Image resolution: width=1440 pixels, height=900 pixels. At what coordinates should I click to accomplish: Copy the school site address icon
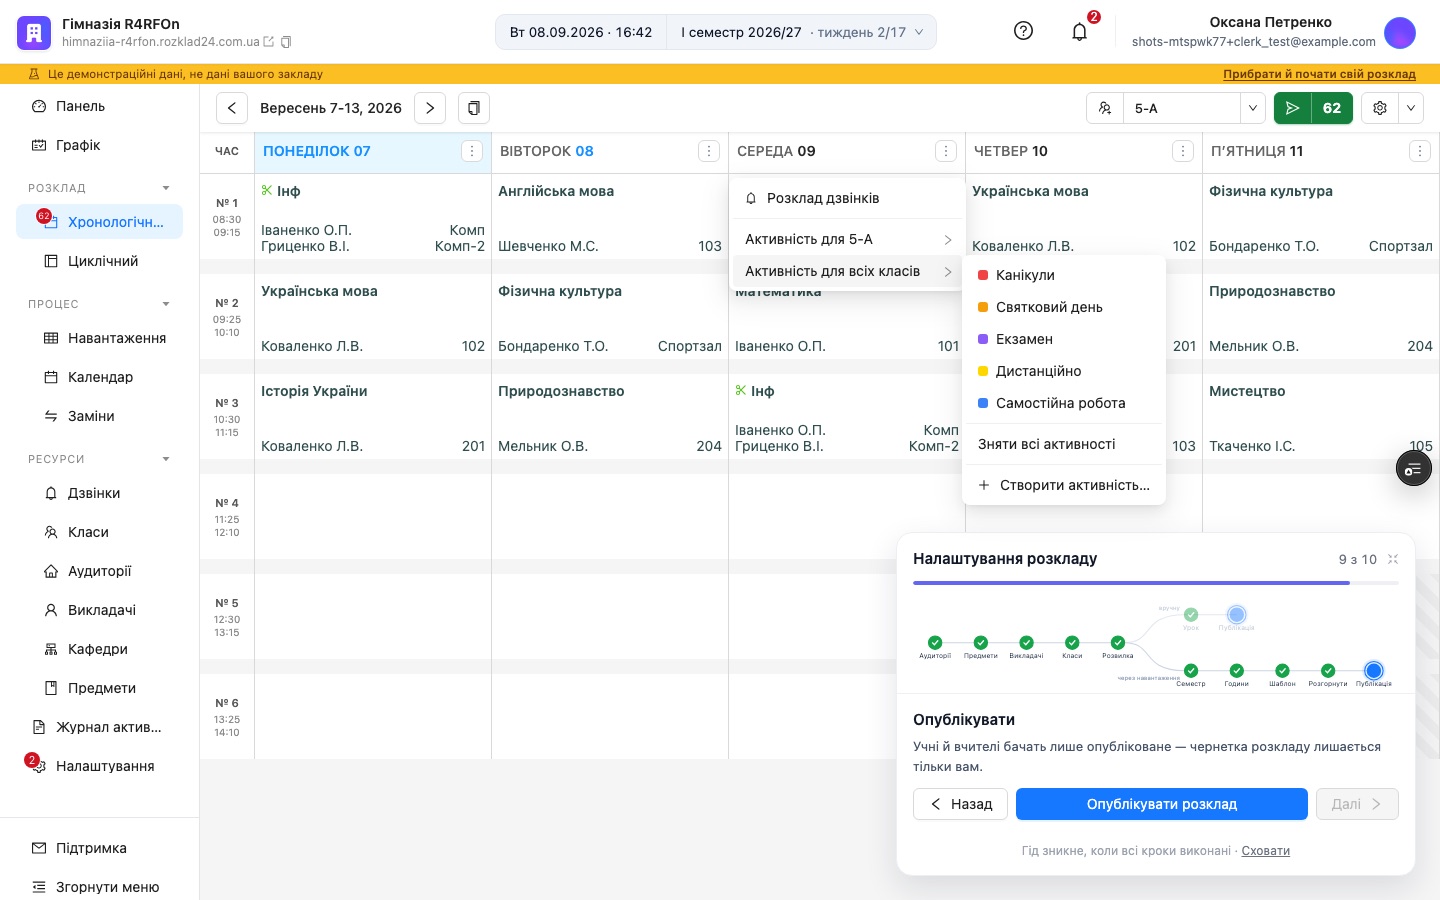(286, 42)
